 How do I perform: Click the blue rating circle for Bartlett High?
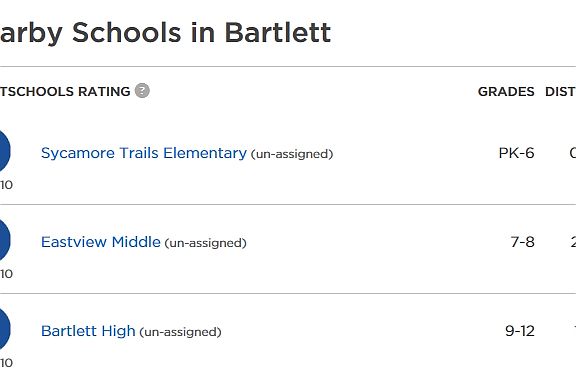click(x=5, y=329)
